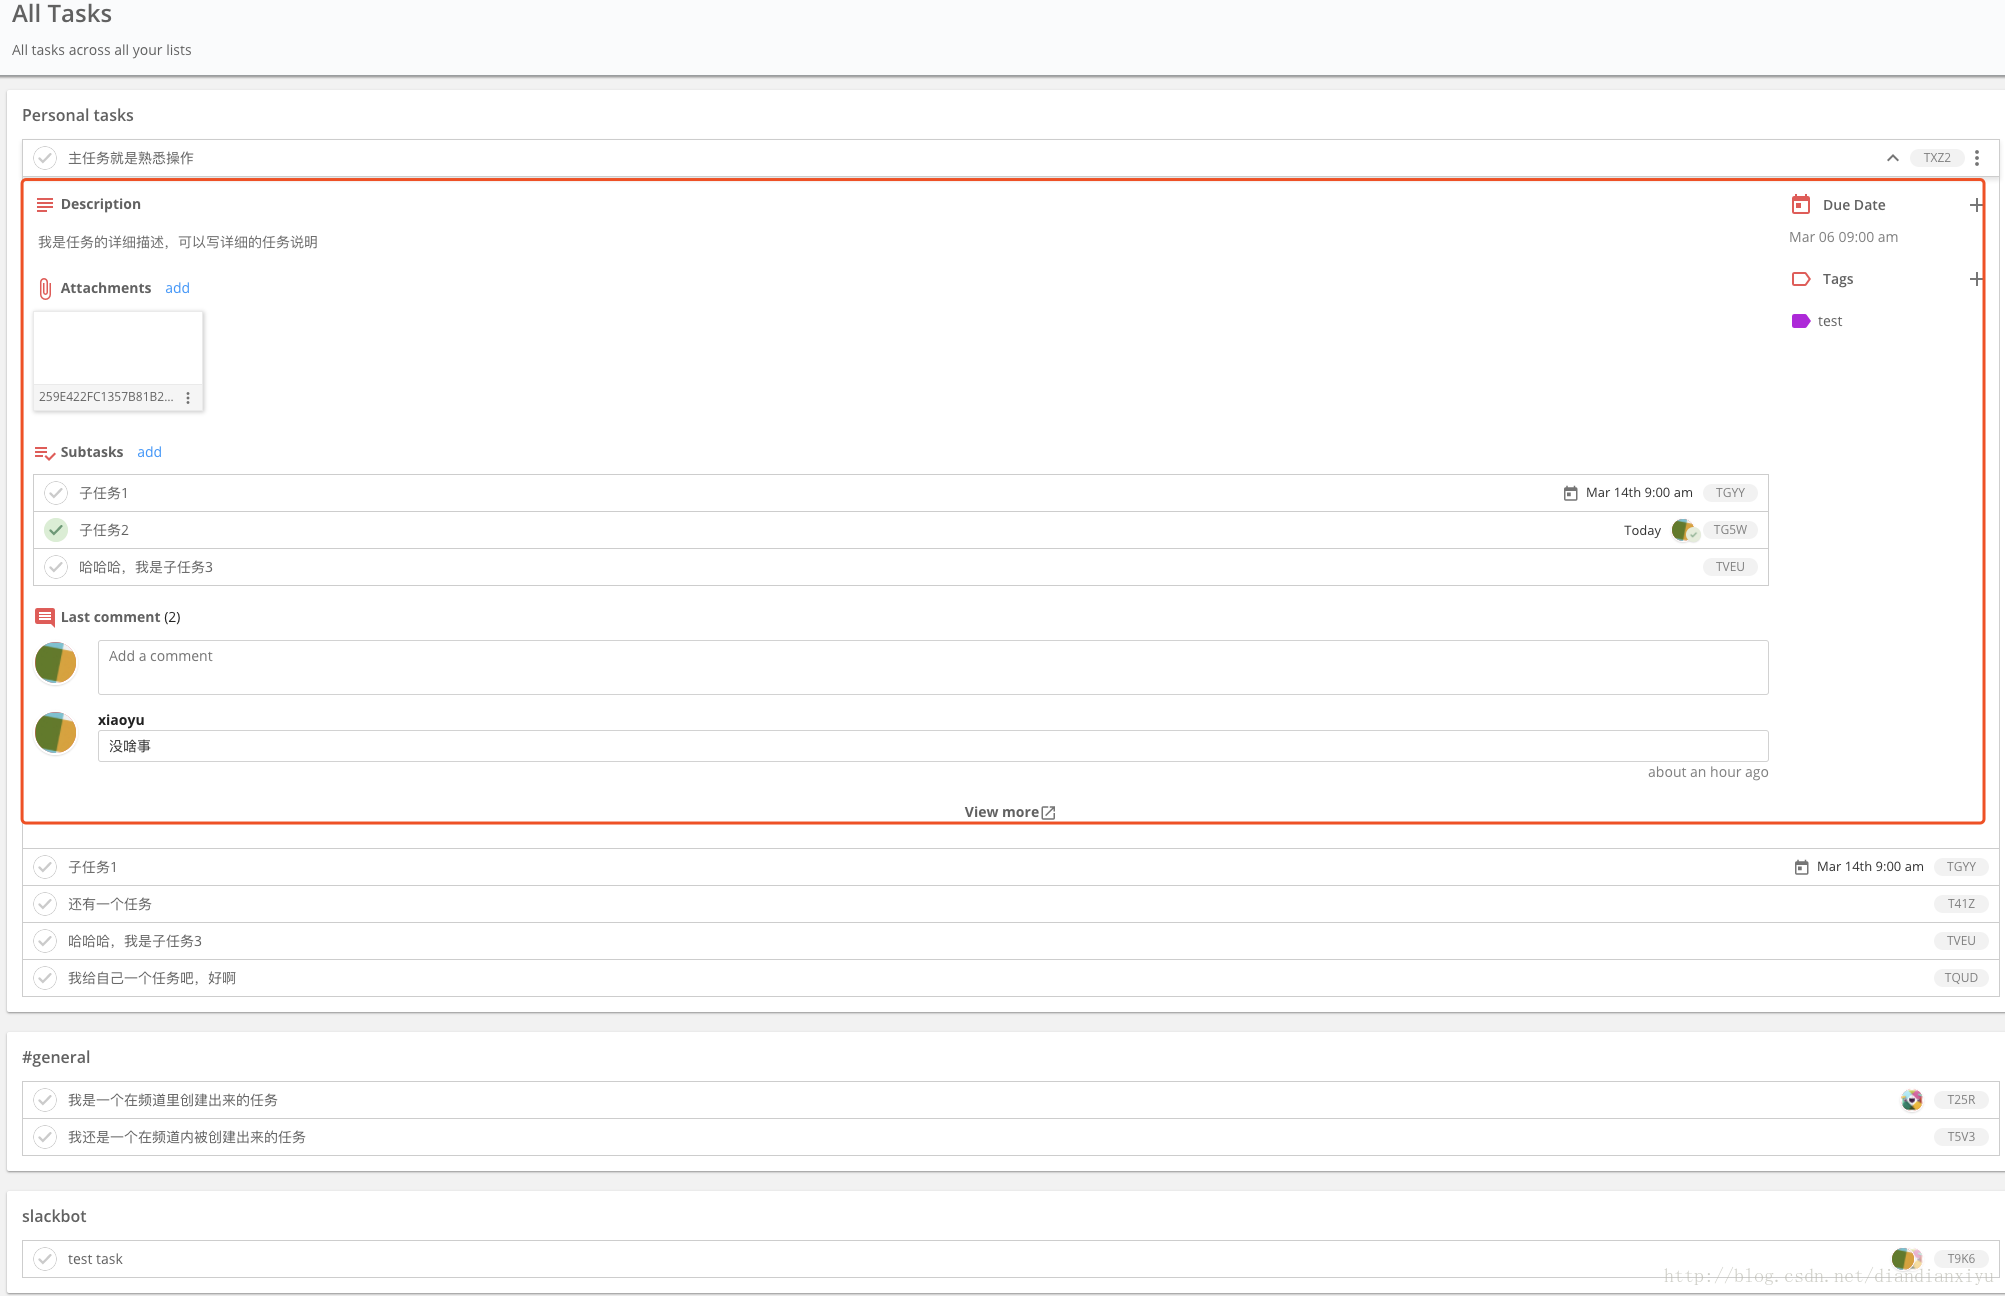The height and width of the screenshot is (1296, 2005).
Task: Click description text 我是任务的详细描述
Action: point(178,242)
